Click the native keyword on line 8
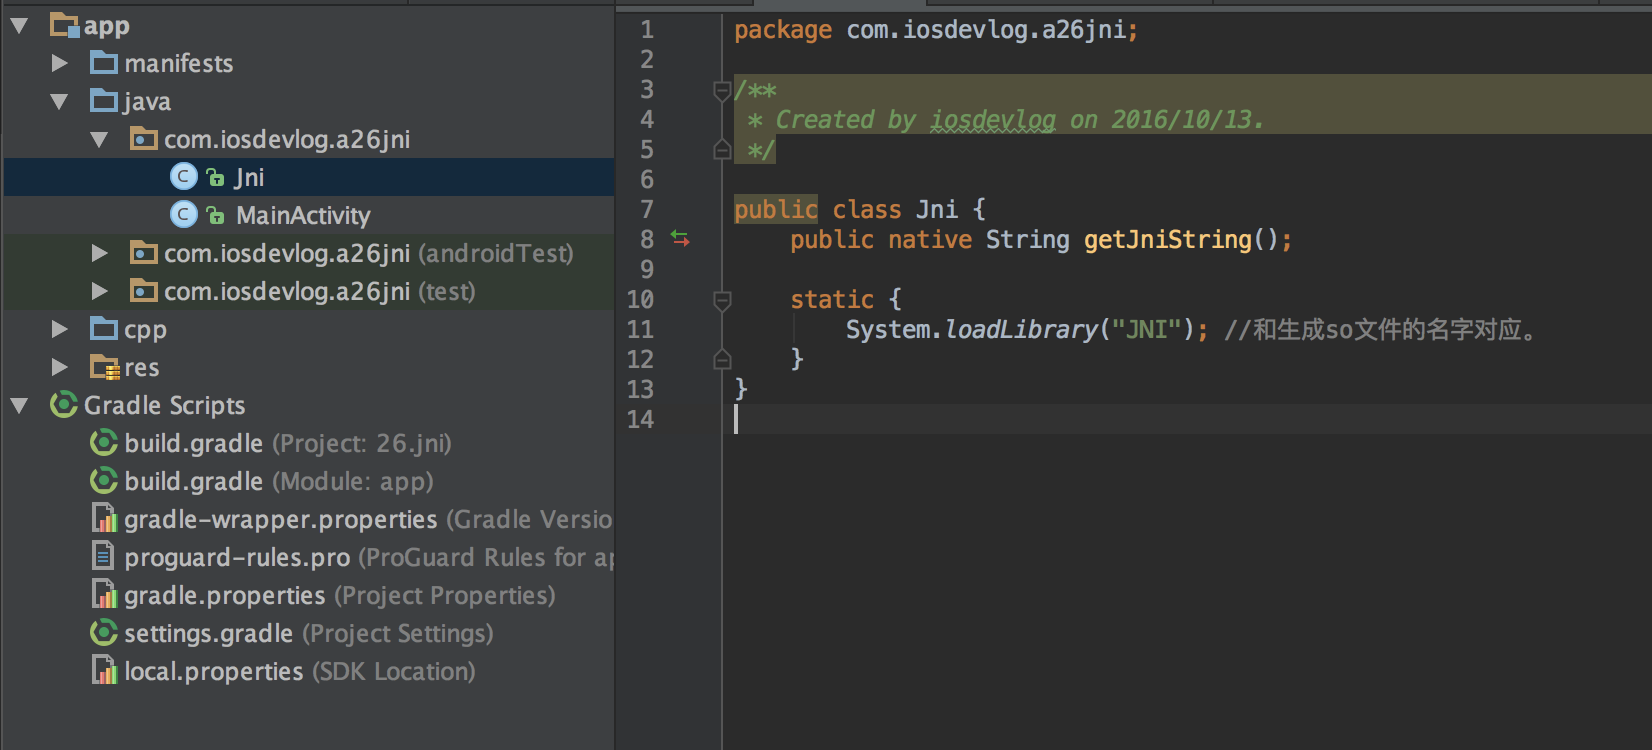1652x750 pixels. (930, 240)
